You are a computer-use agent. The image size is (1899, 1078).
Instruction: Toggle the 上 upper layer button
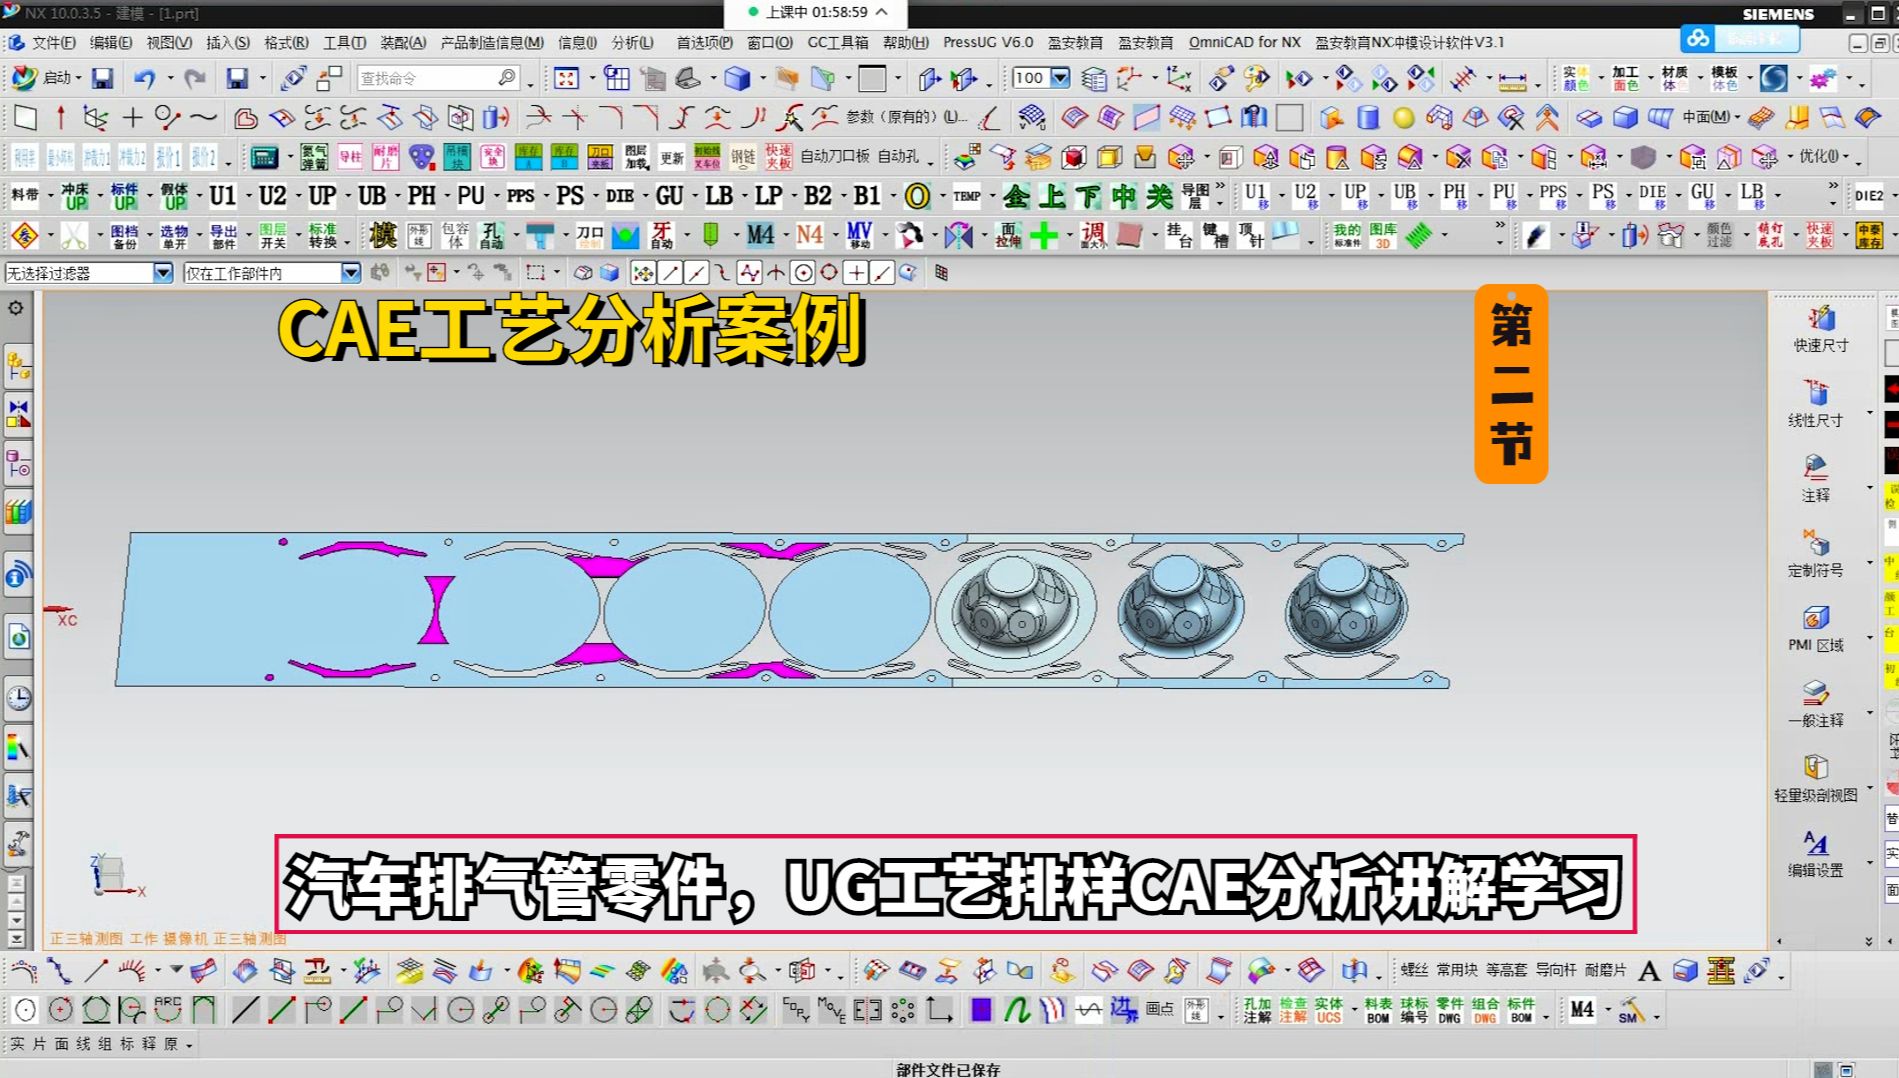tap(1051, 195)
